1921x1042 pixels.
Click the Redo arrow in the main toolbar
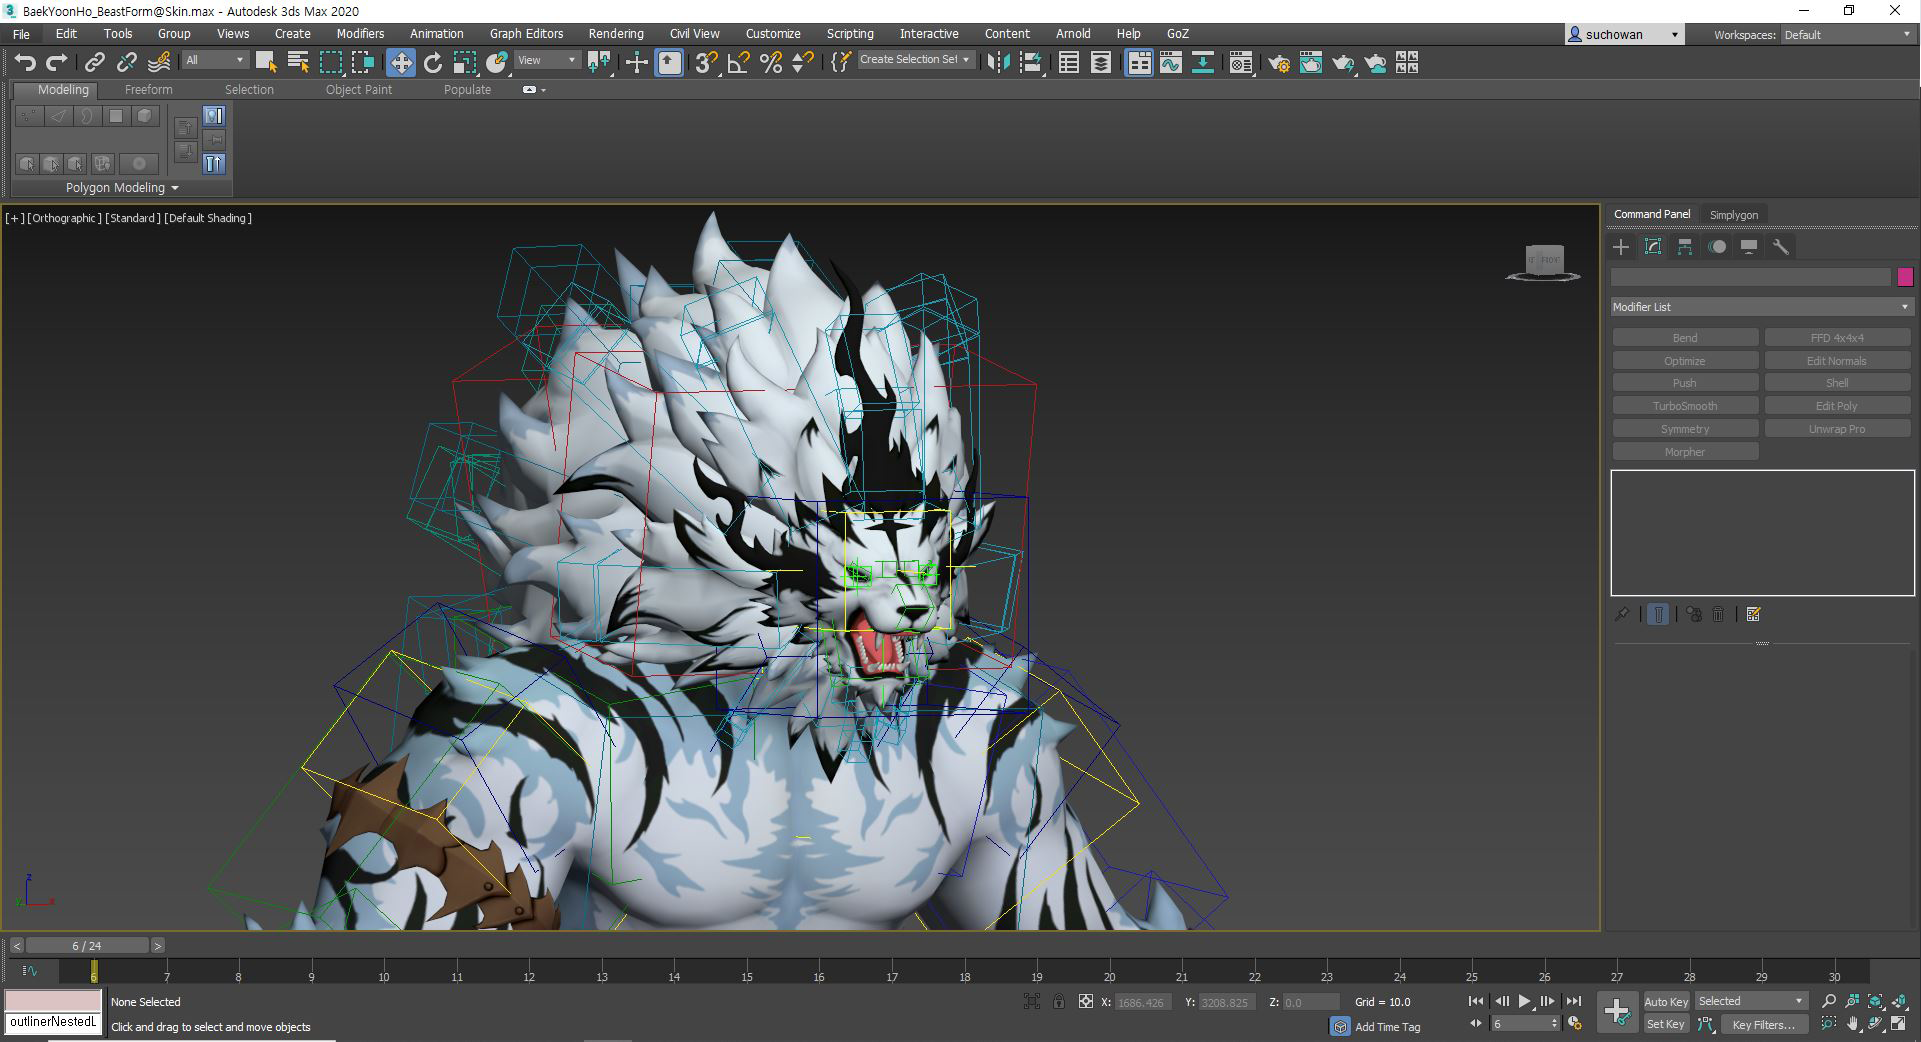[x=57, y=63]
